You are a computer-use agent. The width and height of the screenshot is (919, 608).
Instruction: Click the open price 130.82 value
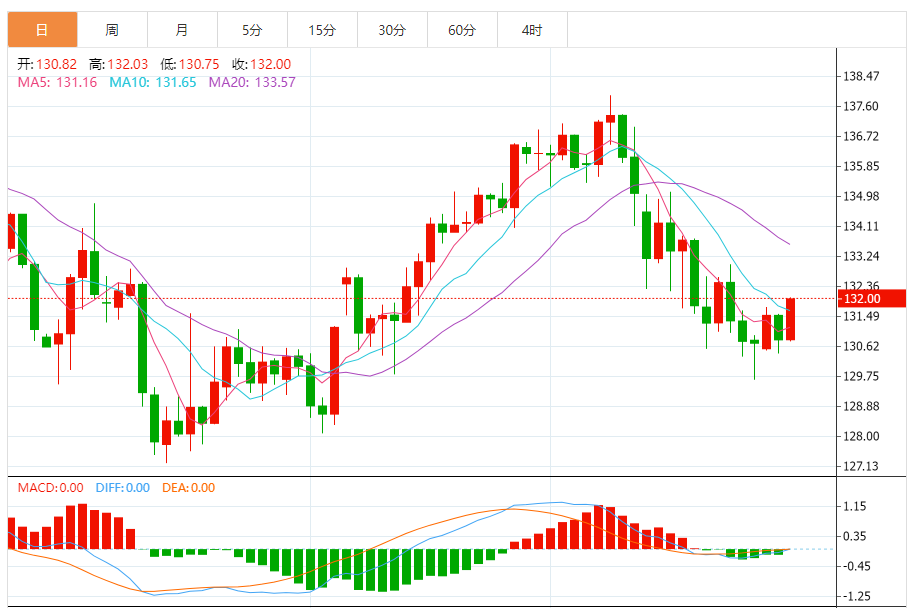(x=56, y=64)
